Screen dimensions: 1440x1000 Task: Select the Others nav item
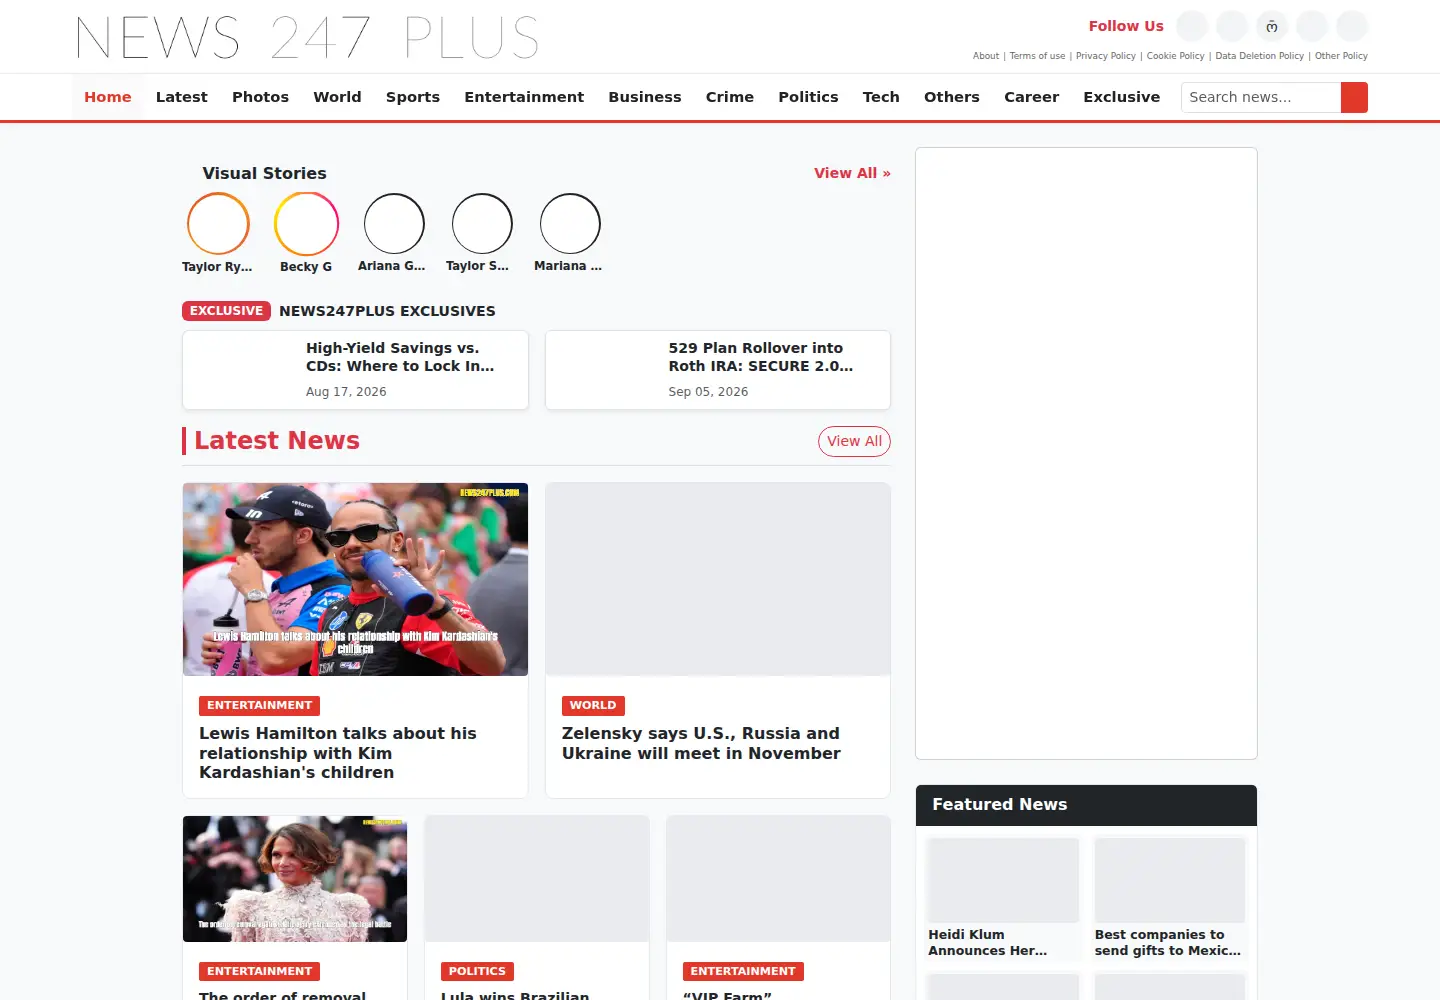click(x=952, y=97)
